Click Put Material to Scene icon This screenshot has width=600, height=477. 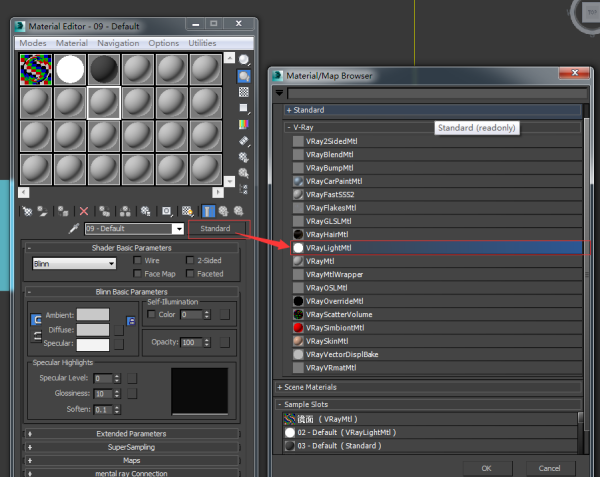(42, 211)
